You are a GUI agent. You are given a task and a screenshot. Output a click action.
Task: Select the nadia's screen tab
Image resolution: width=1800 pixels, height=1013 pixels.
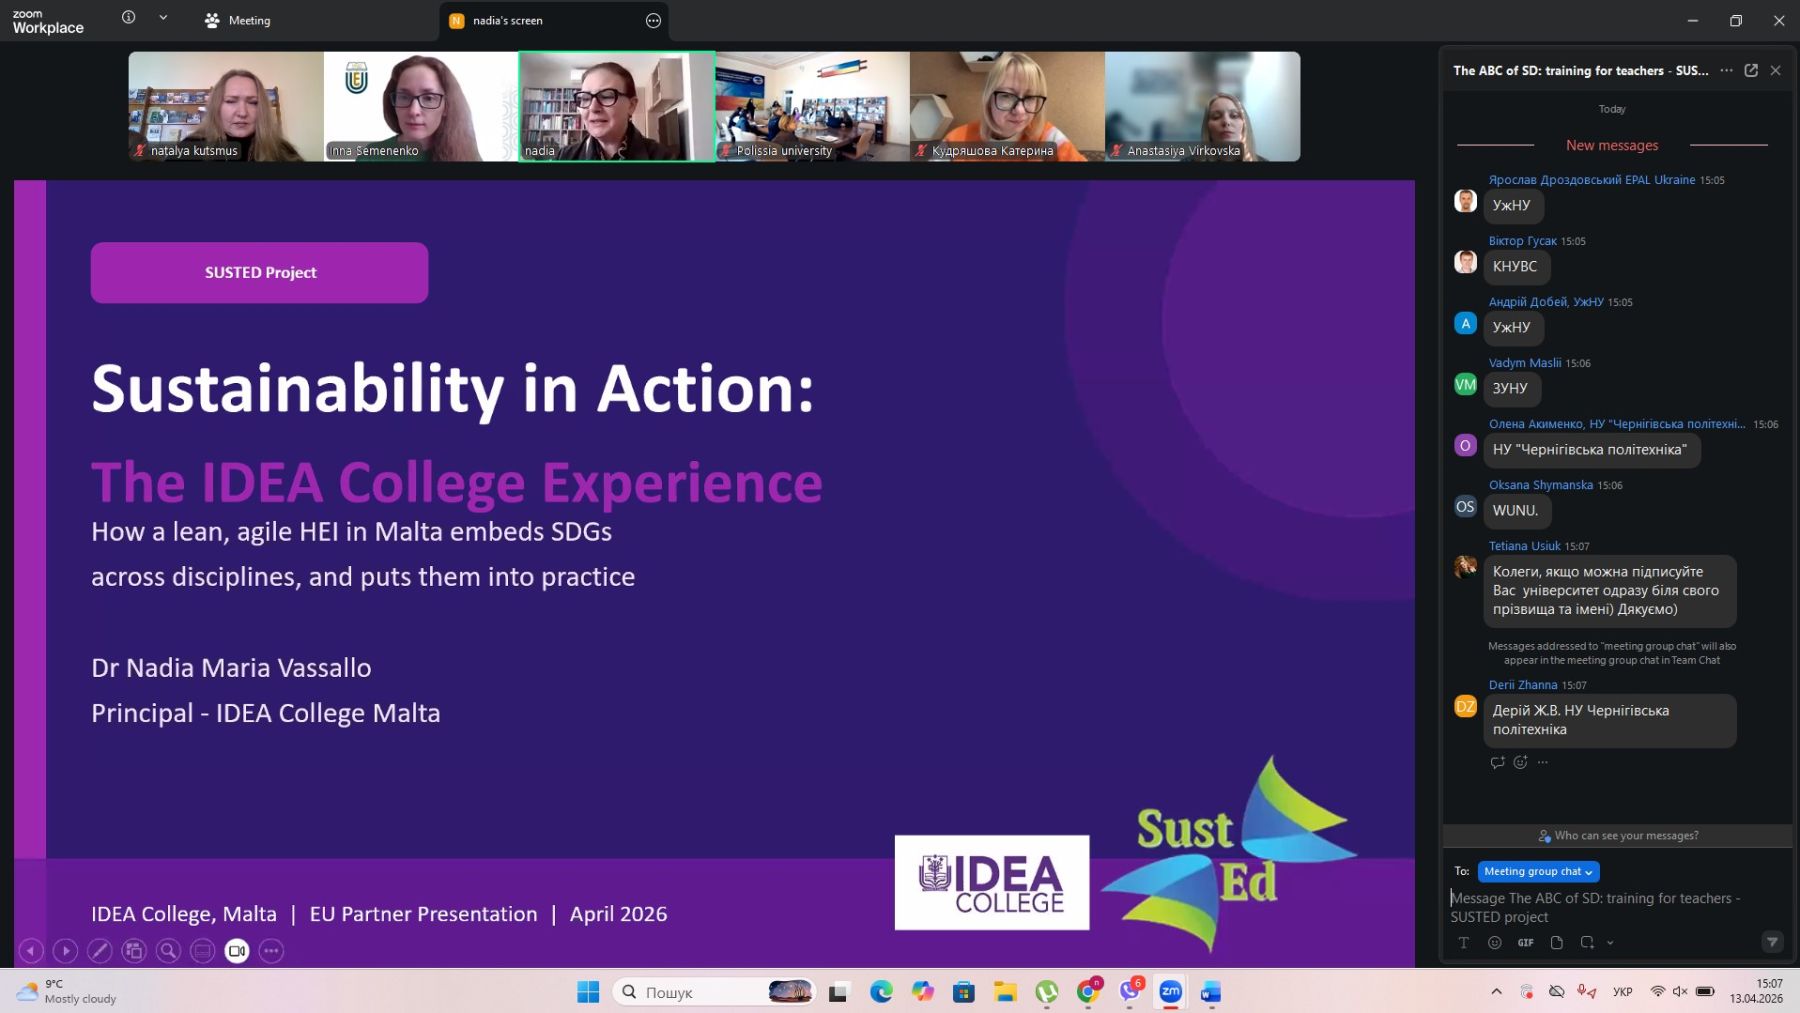[508, 20]
